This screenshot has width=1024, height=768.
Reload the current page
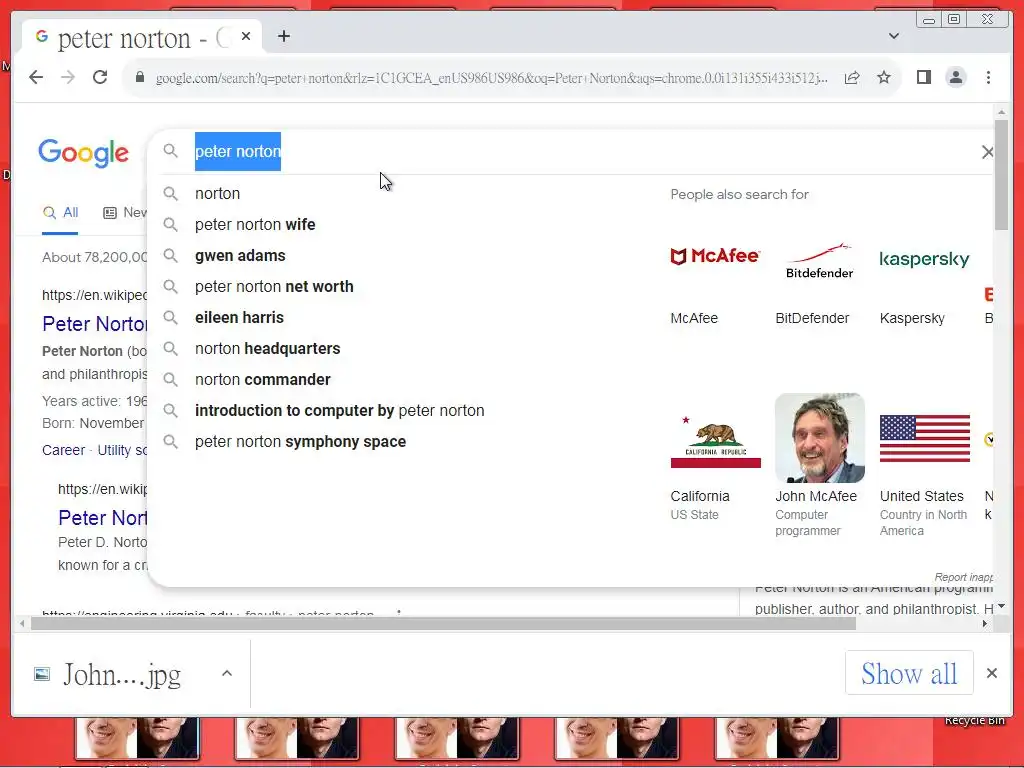point(100,78)
